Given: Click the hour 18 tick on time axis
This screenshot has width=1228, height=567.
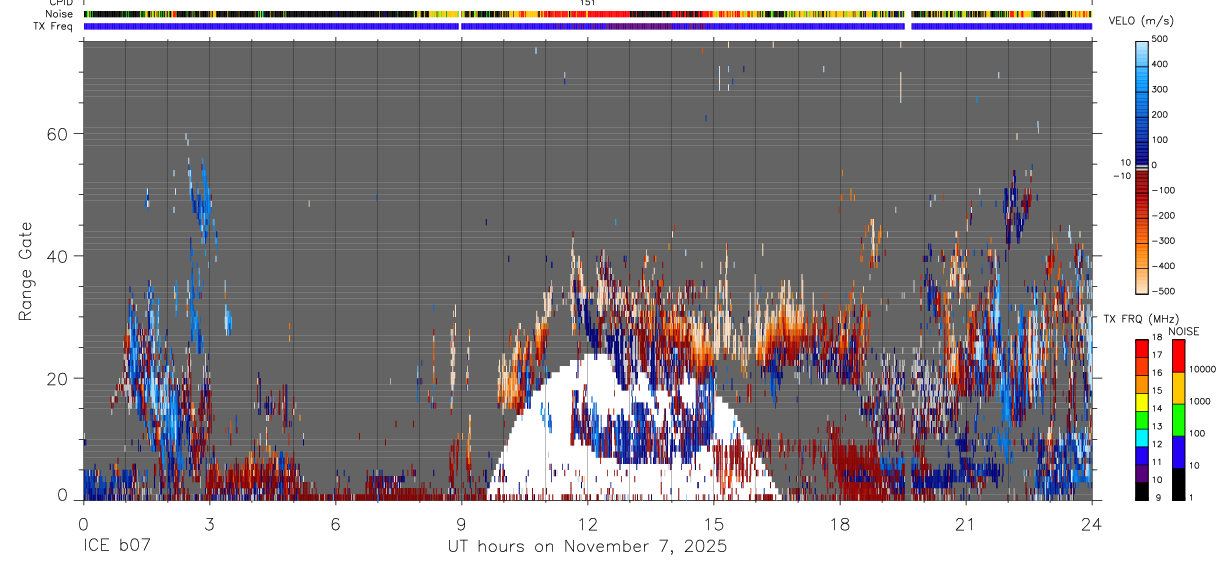Looking at the screenshot, I should click(x=840, y=523).
